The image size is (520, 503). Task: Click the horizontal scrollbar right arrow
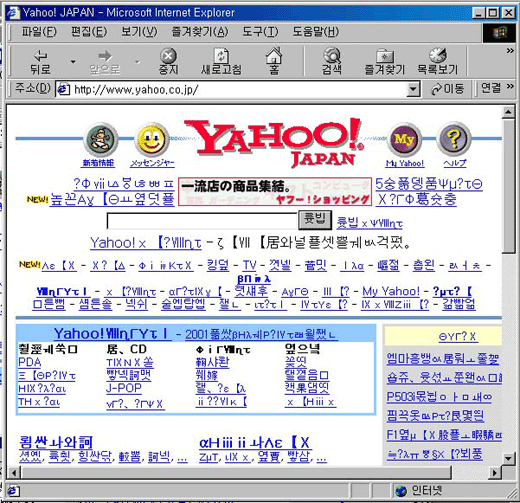tap(496, 472)
